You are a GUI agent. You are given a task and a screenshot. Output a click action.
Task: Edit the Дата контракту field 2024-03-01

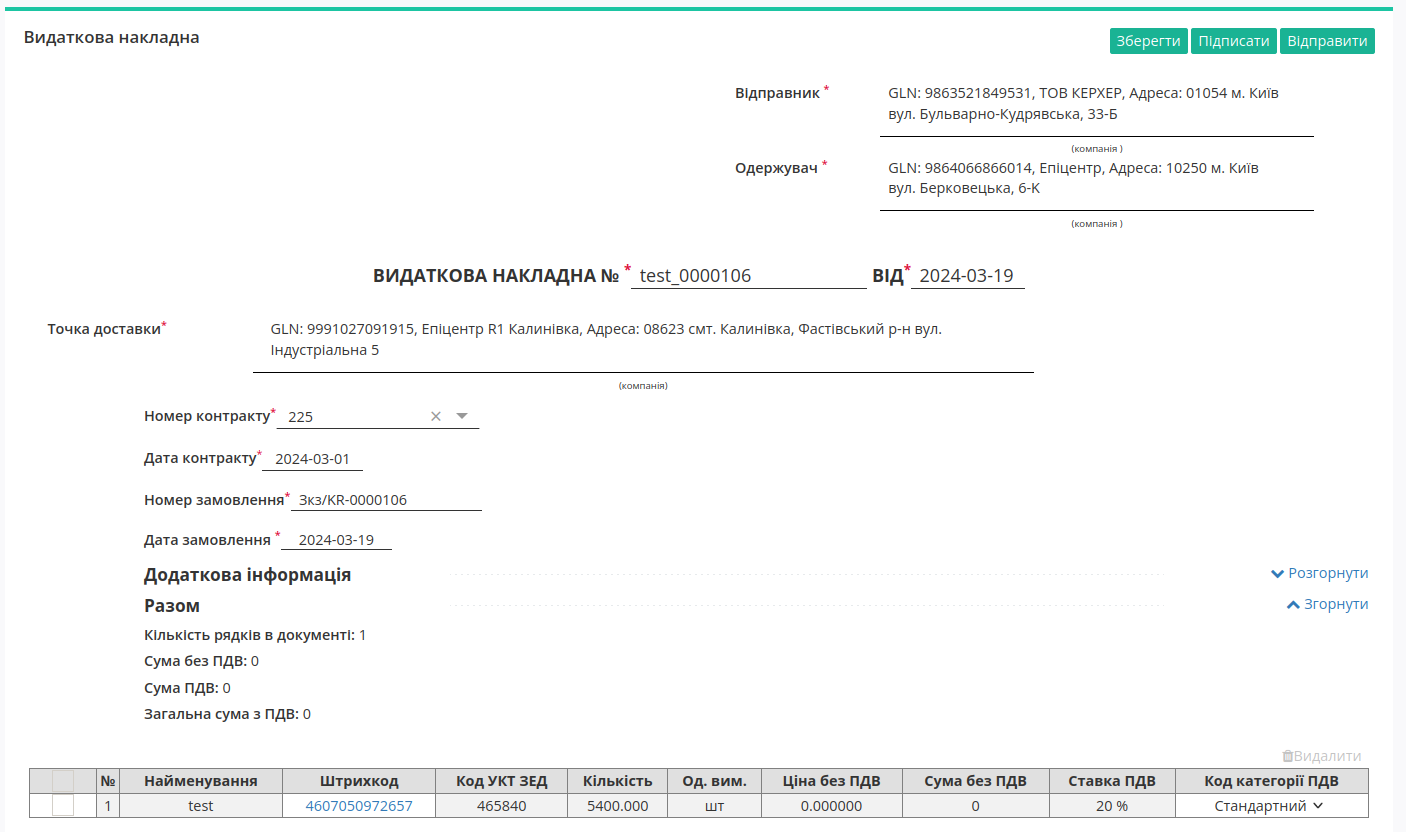click(312, 459)
